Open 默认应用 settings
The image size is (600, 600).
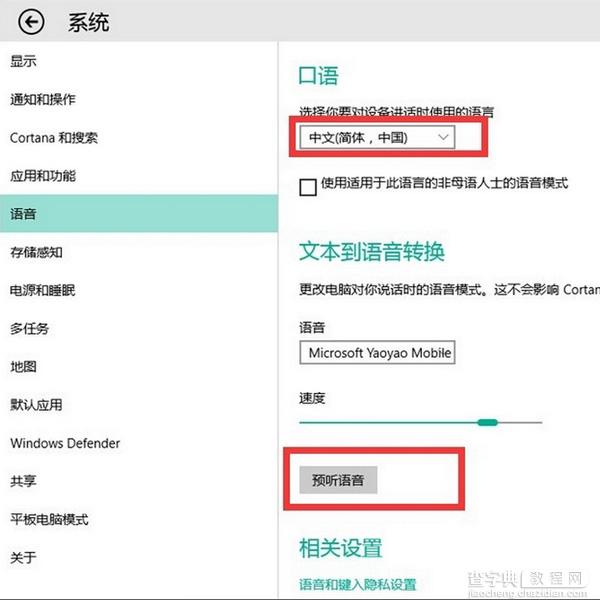tap(36, 404)
